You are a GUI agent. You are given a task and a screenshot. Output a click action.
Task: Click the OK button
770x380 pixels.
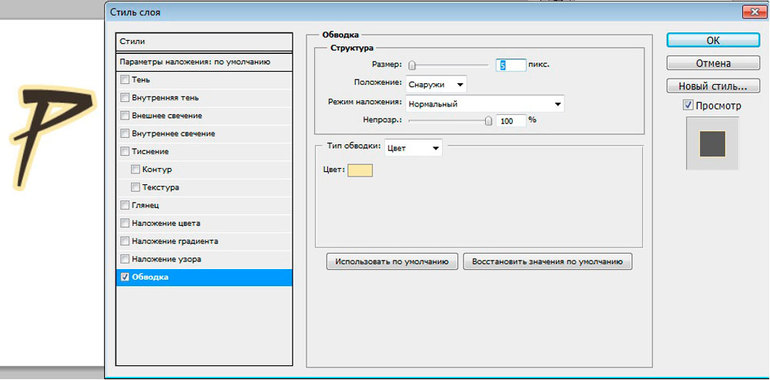tap(713, 40)
